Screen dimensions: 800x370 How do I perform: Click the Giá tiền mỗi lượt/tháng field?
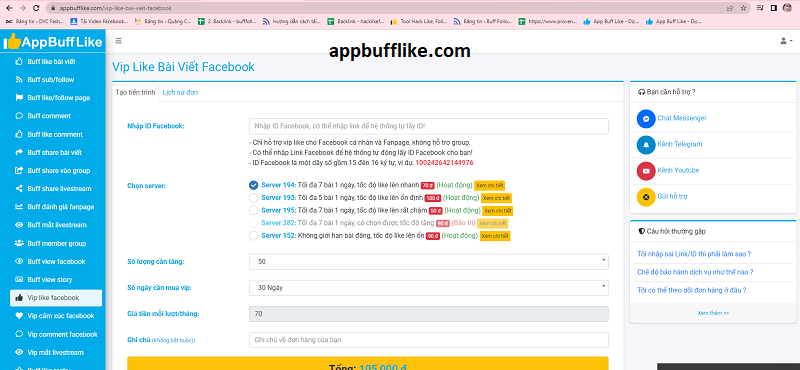429,314
